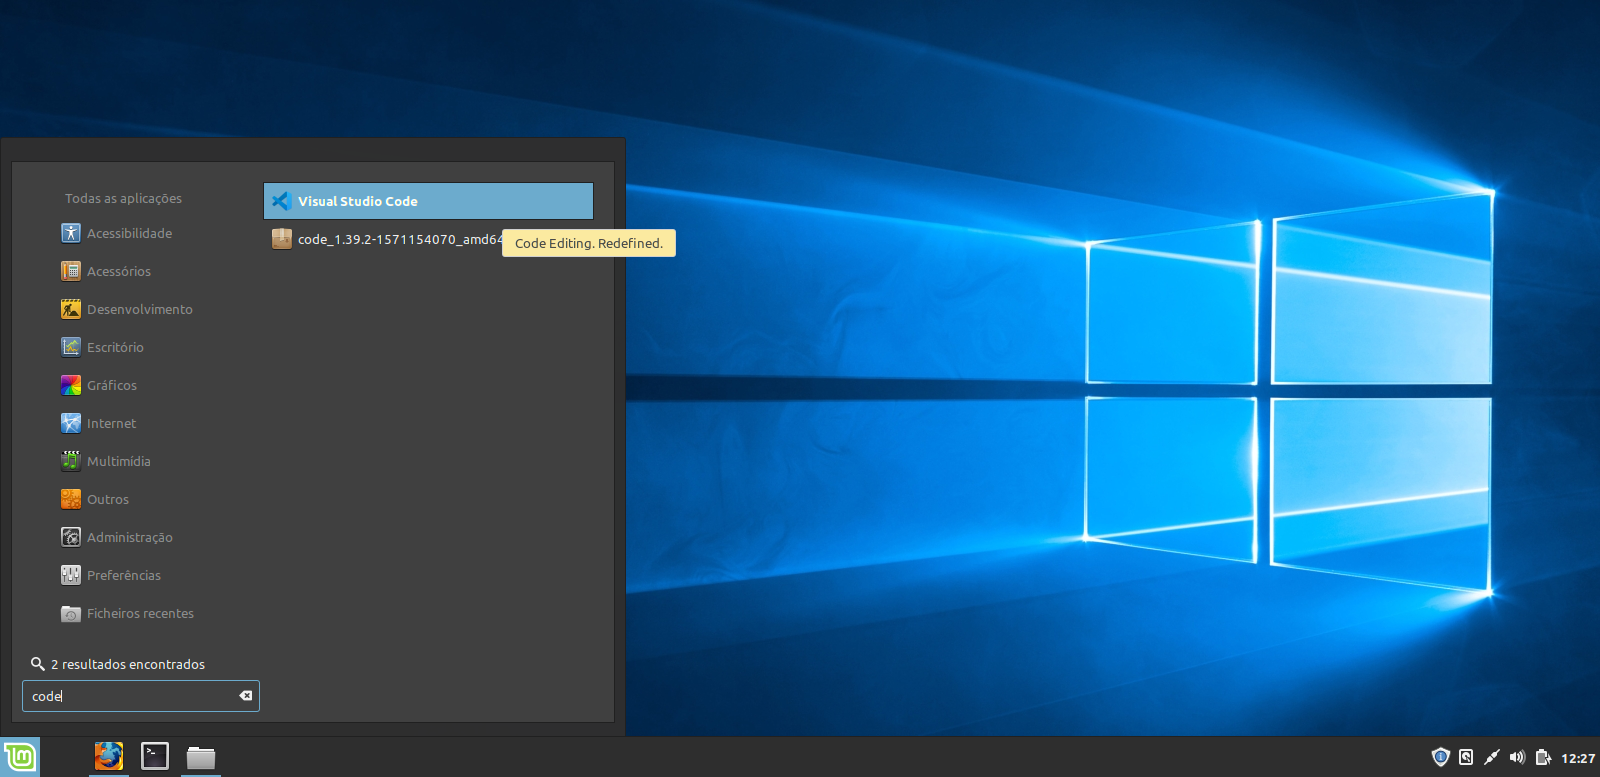This screenshot has width=1600, height=777.
Task: Click '2 resultados encontrados' text
Action: pyautogui.click(x=128, y=664)
